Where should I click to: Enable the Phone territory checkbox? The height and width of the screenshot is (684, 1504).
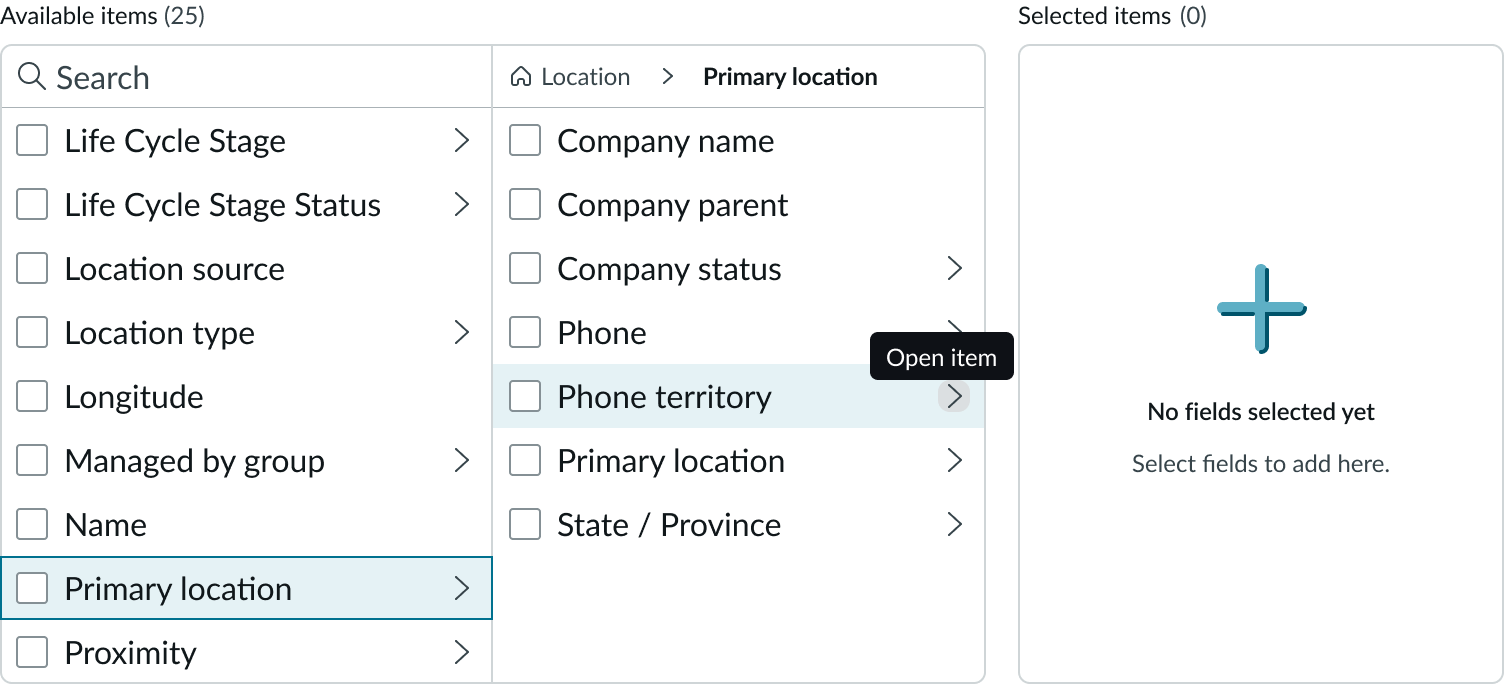[x=525, y=397]
